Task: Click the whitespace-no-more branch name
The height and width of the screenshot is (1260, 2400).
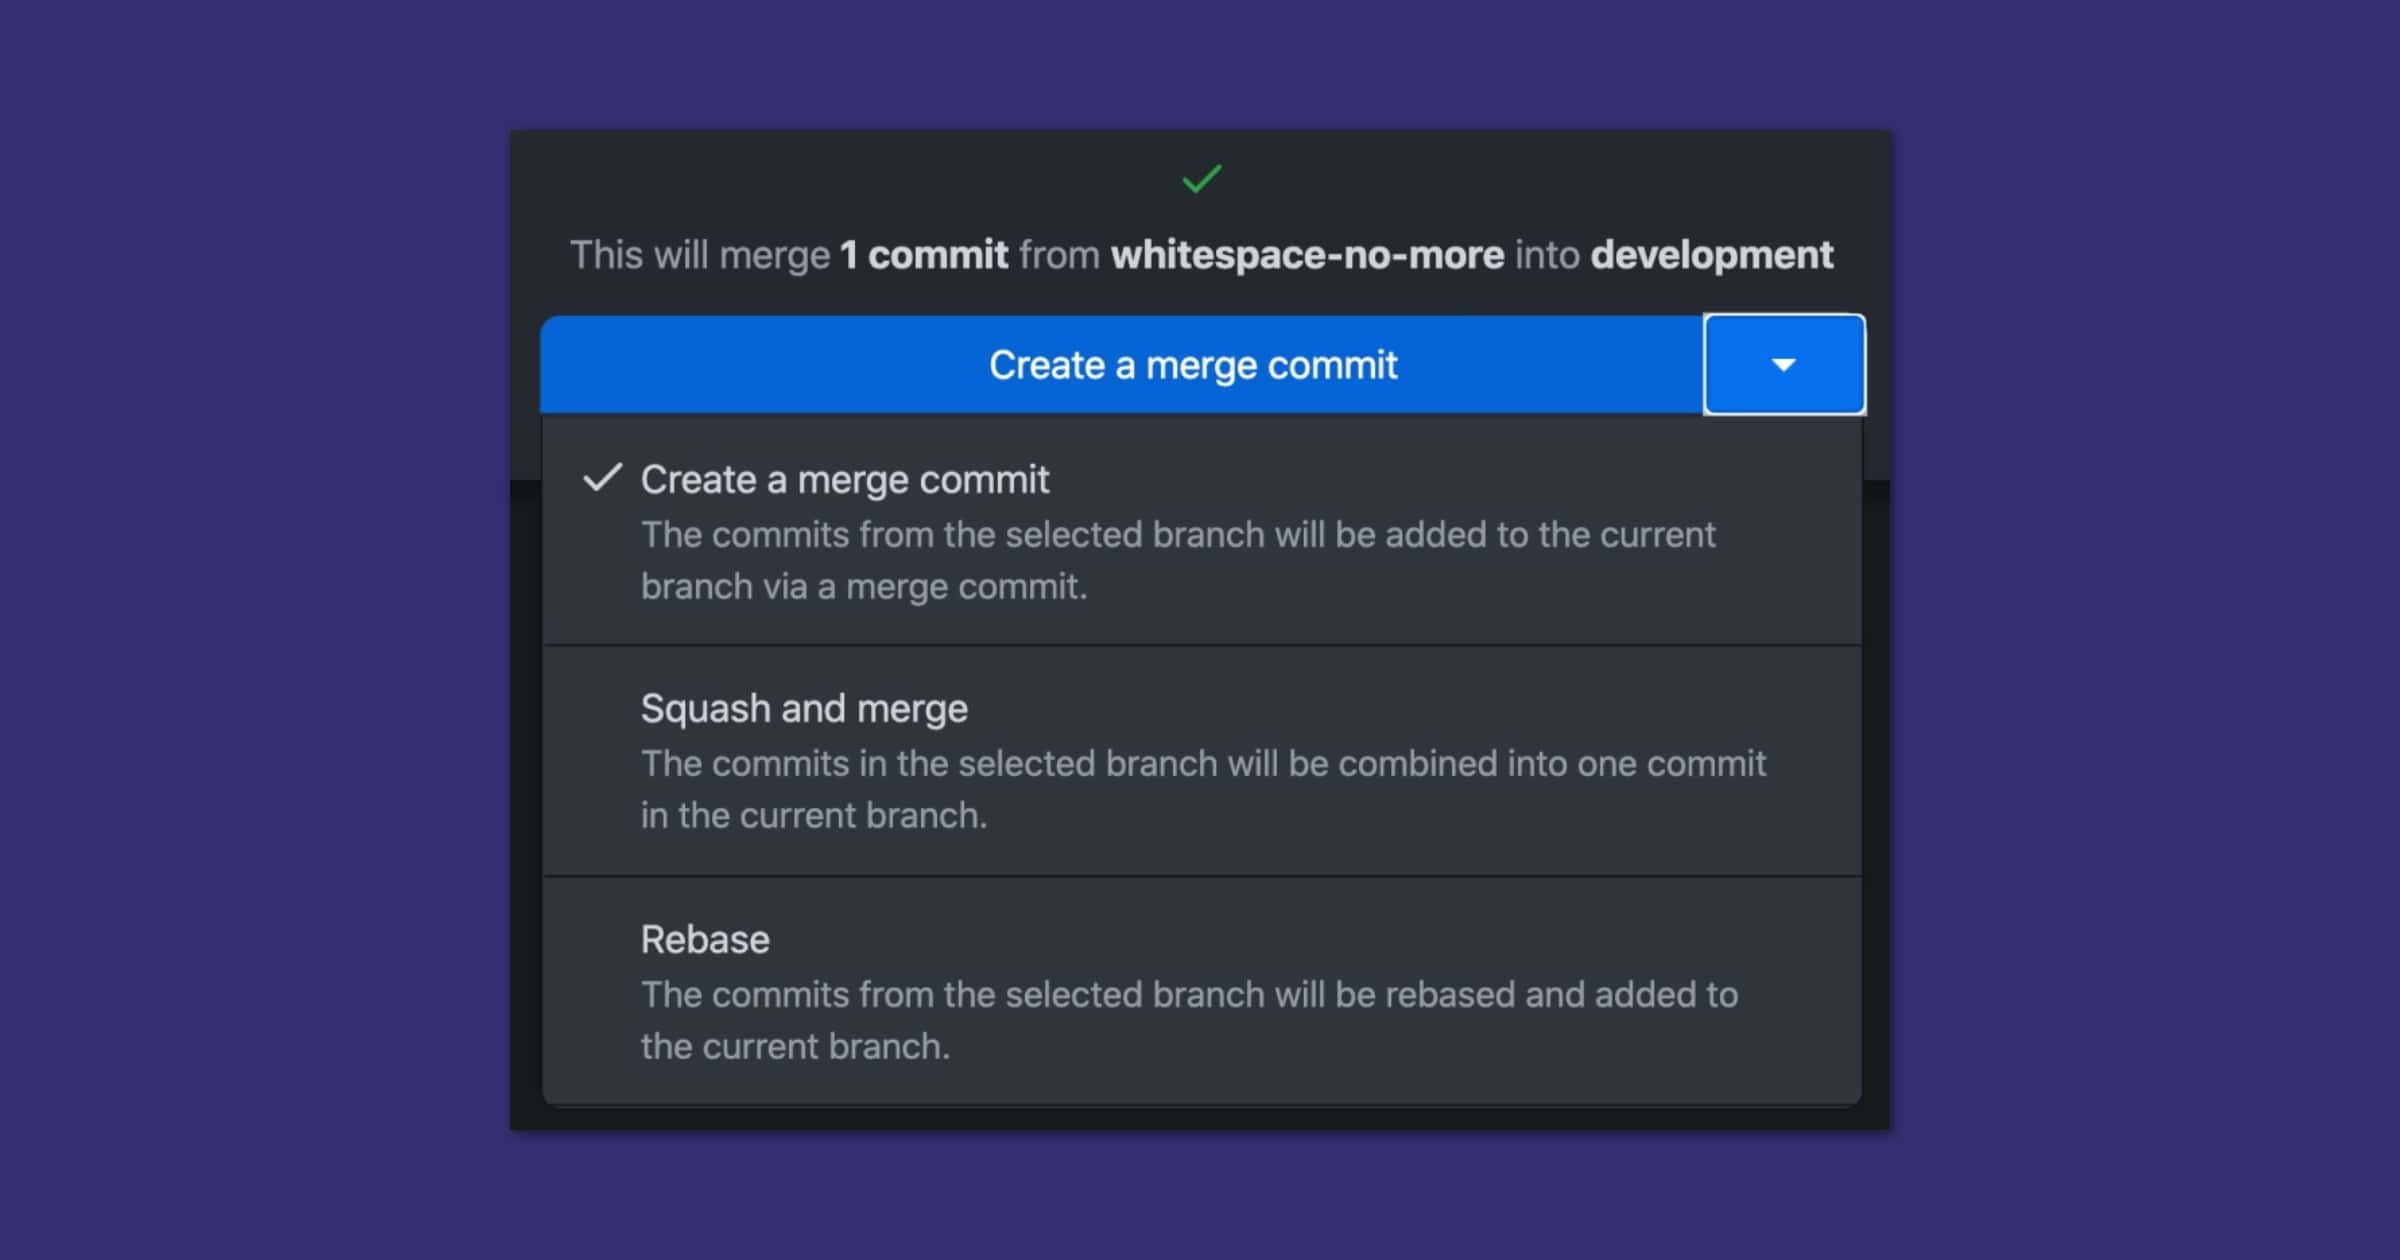Action: (x=1307, y=255)
